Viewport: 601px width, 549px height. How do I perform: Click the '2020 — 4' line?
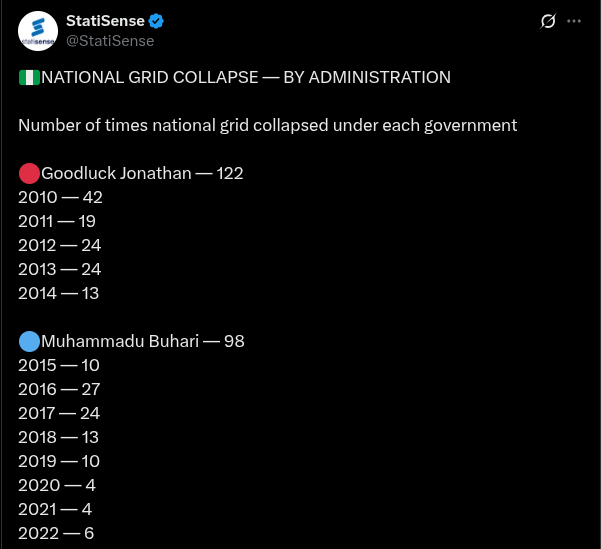pyautogui.click(x=57, y=485)
